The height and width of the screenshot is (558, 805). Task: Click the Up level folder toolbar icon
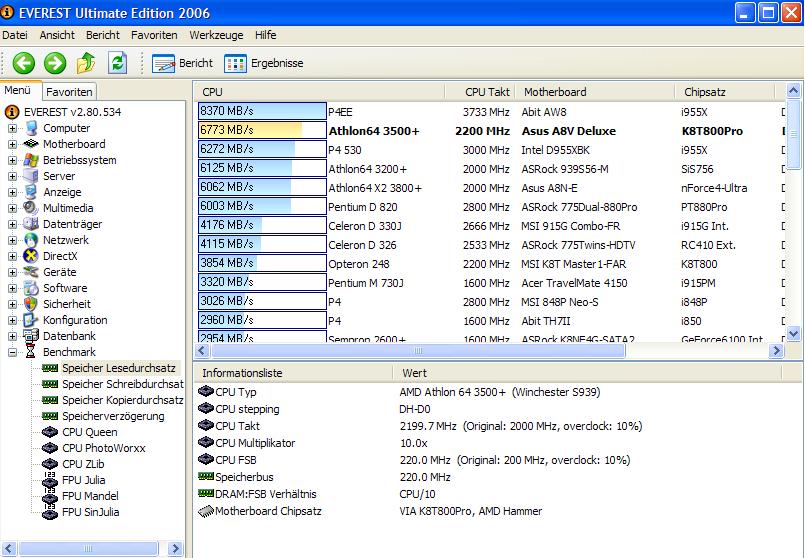click(86, 63)
